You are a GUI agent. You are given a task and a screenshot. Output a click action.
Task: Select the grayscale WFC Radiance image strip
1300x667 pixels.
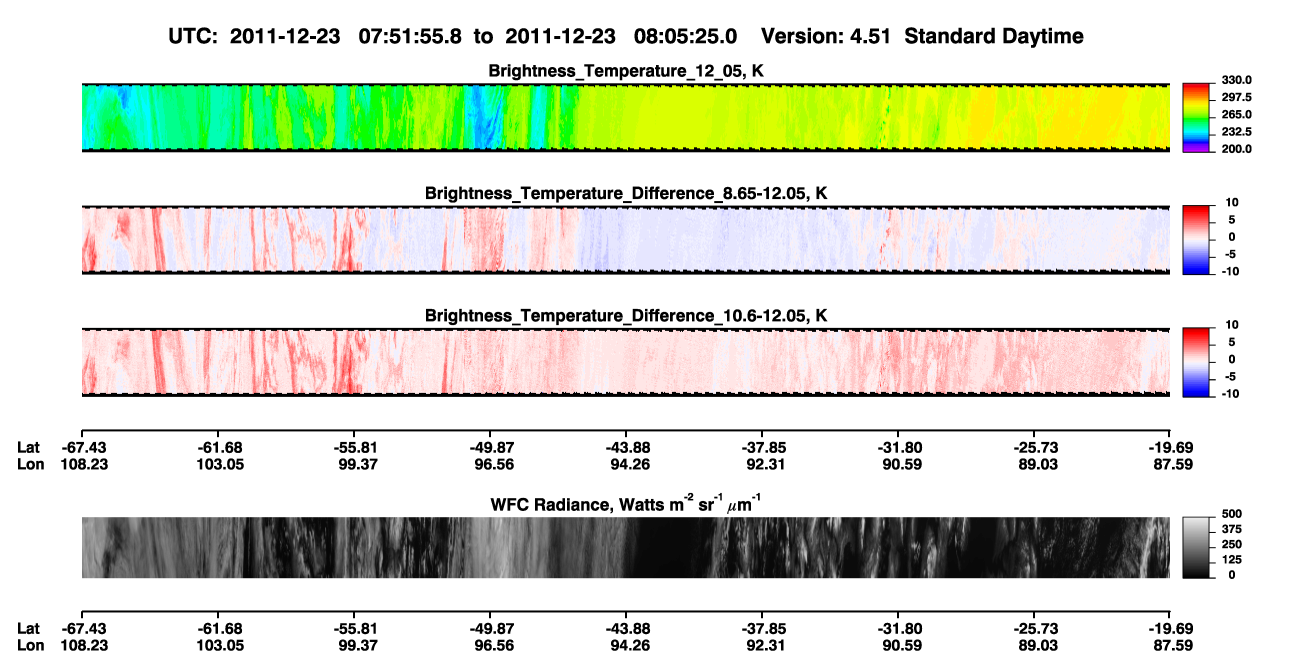[x=626, y=548]
